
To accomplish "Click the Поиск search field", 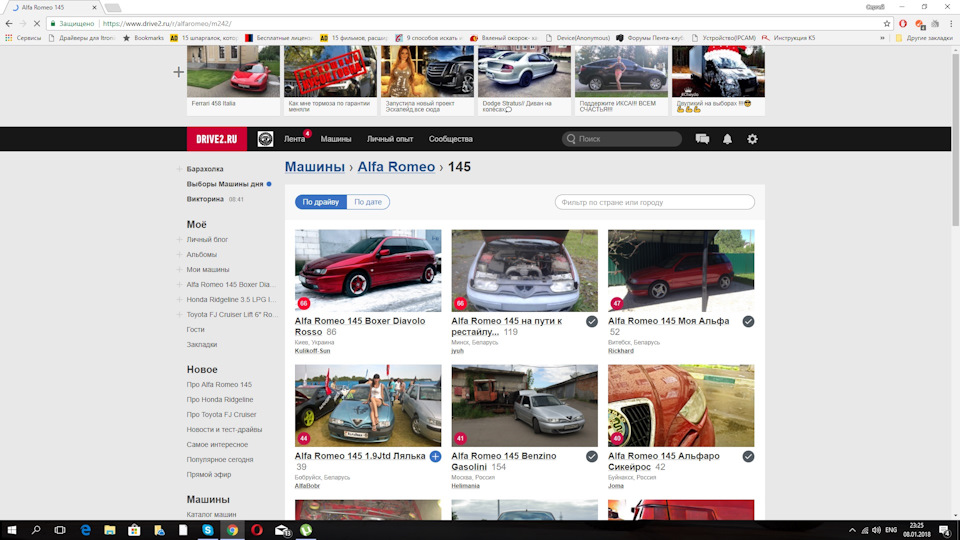I will (622, 139).
